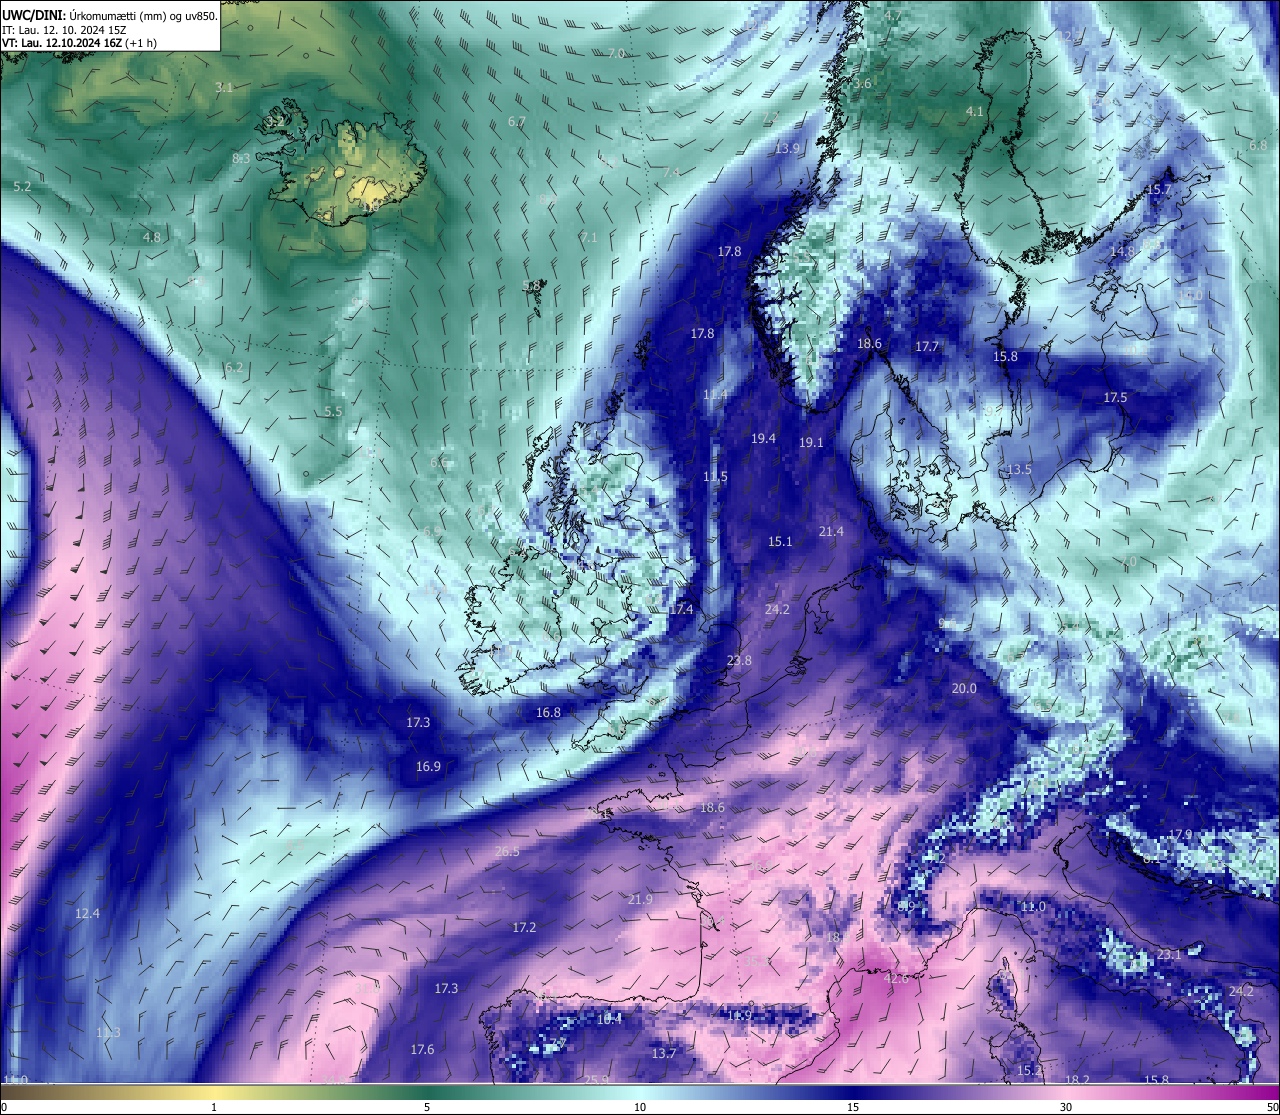Click the 5.5 value in the Atlantic

333,412
